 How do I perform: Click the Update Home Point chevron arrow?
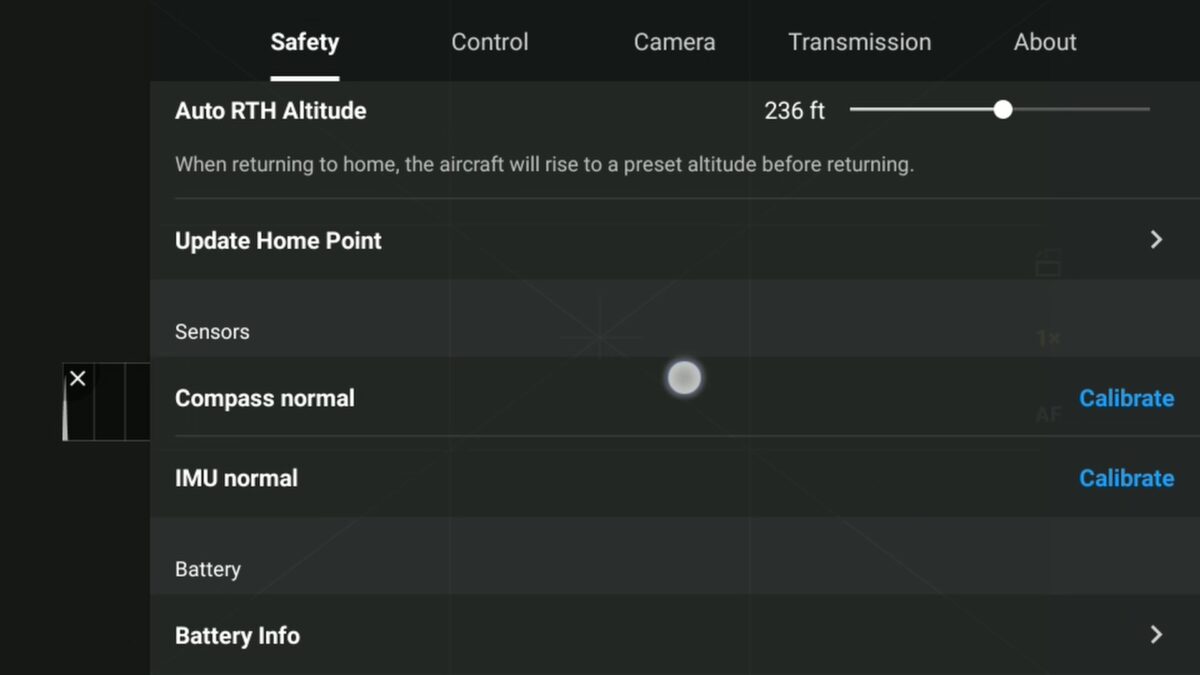click(1155, 240)
